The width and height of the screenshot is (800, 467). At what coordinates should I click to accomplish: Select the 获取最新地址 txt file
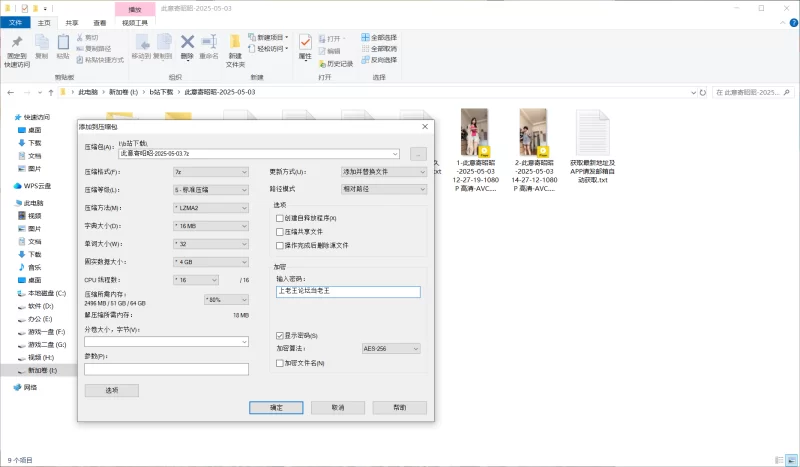point(592,146)
